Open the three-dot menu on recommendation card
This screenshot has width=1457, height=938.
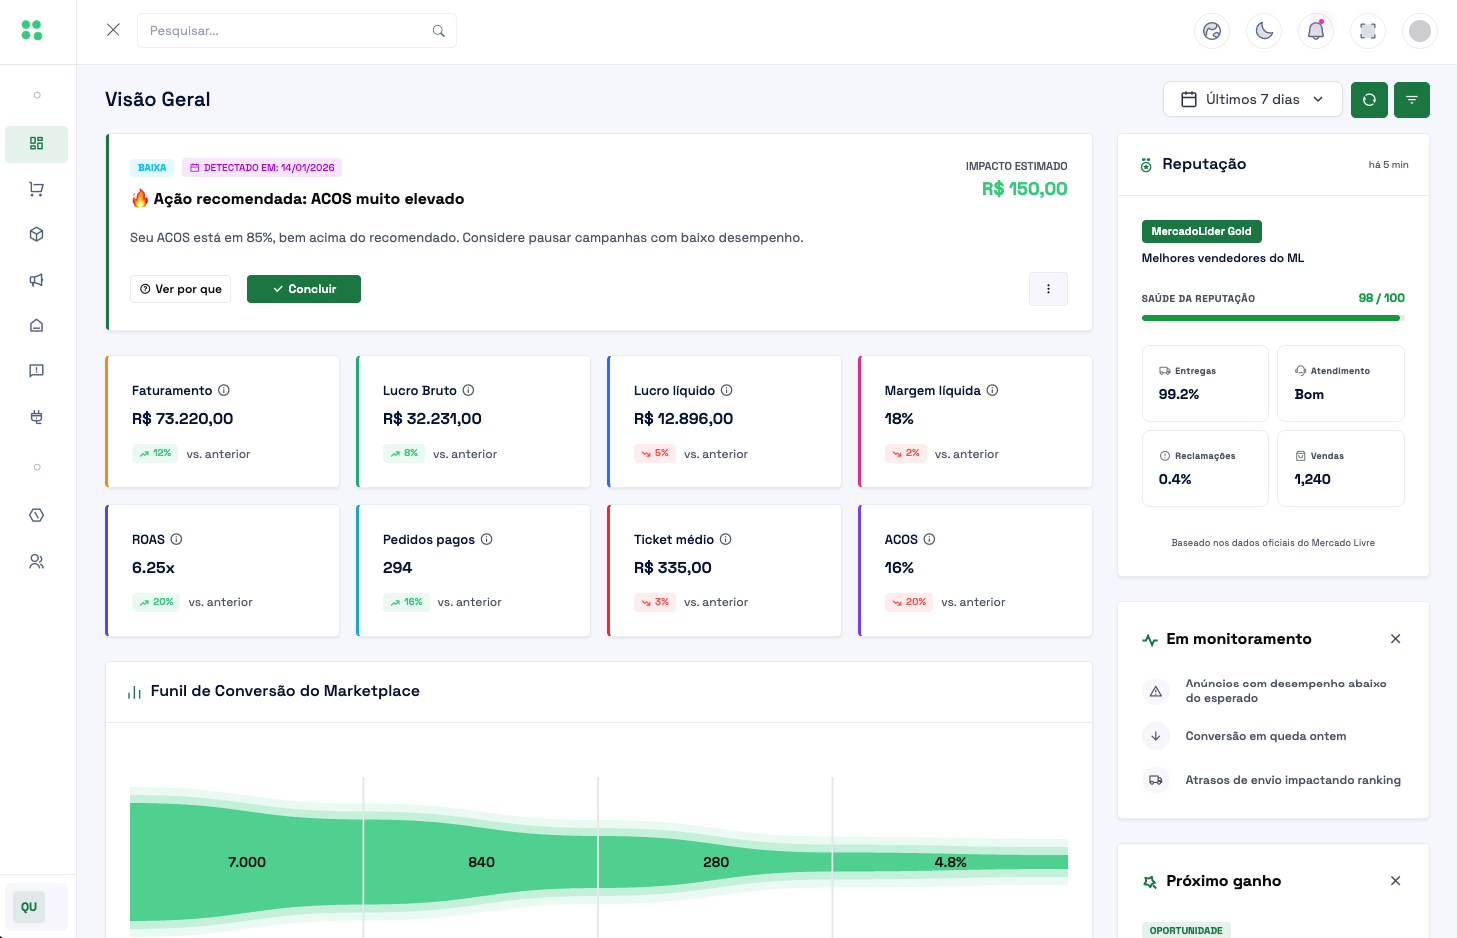tap(1048, 289)
